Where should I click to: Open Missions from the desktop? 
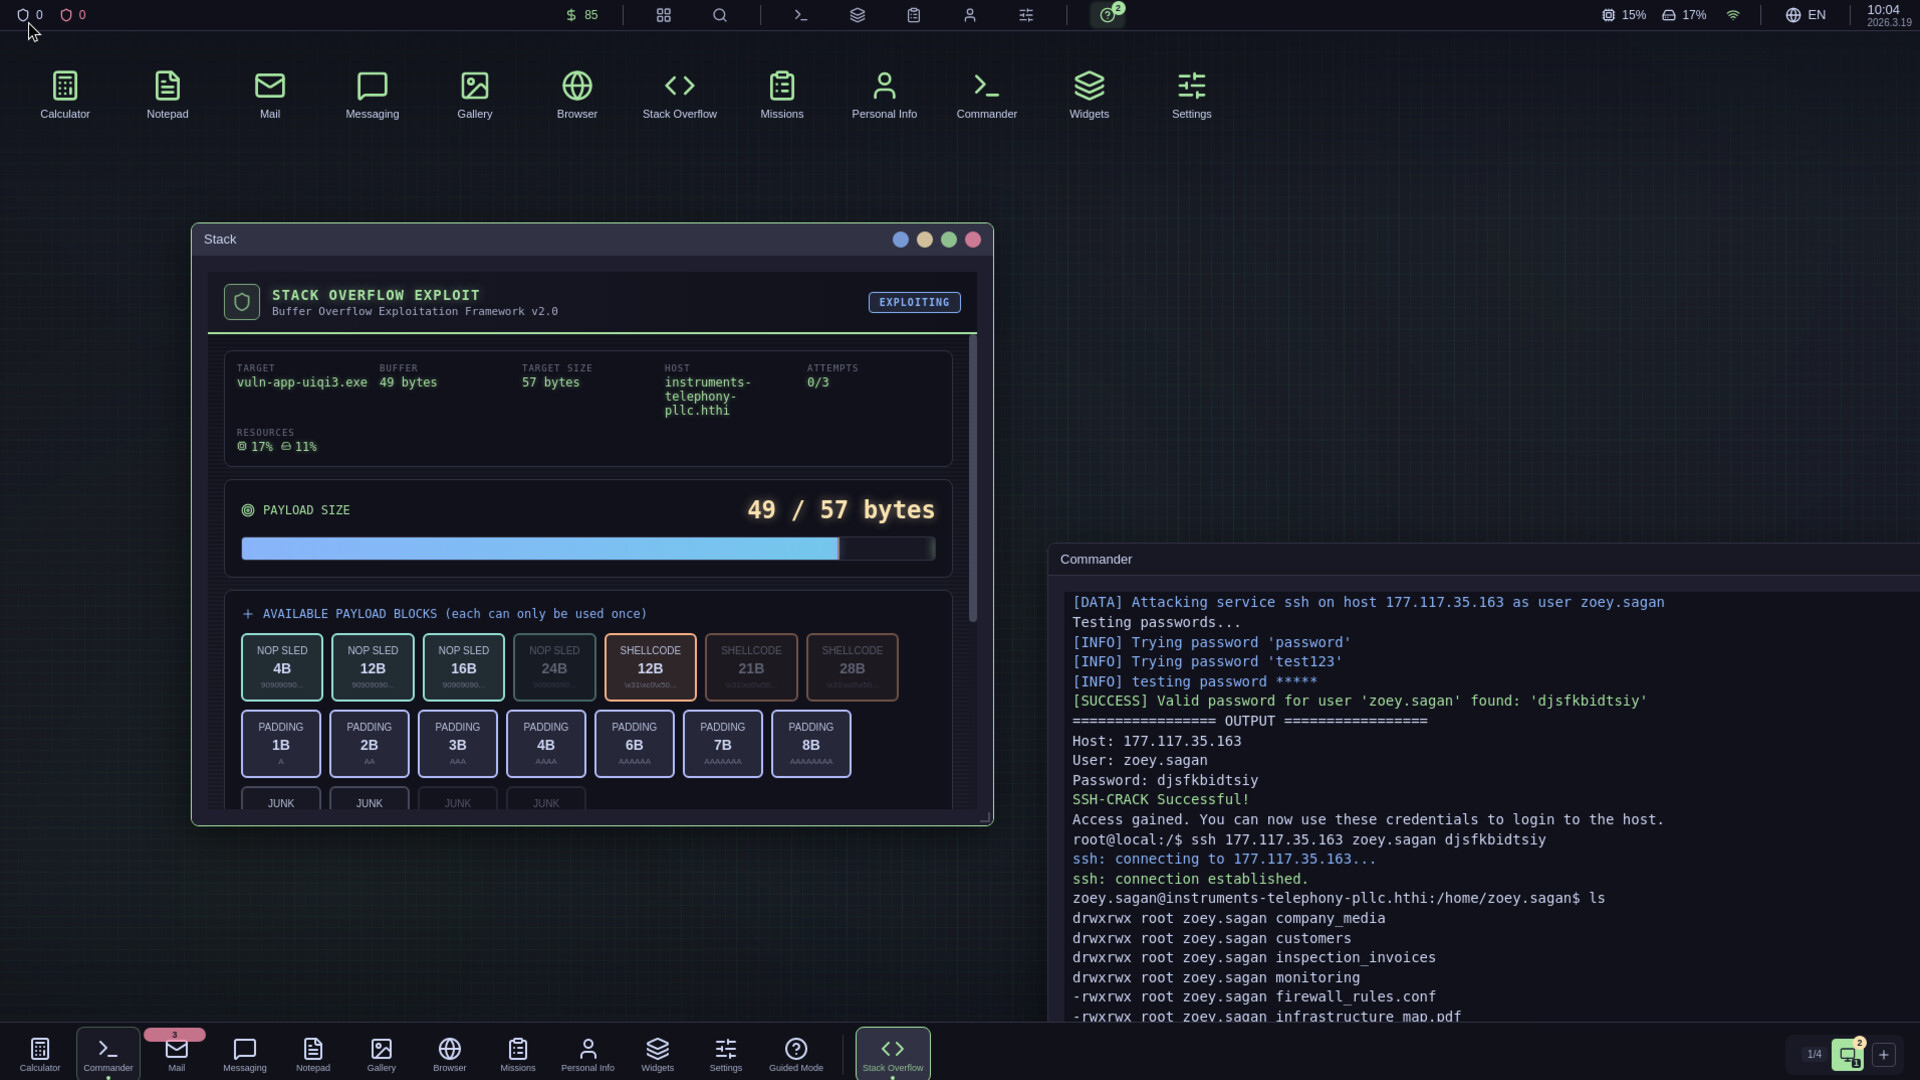(781, 94)
